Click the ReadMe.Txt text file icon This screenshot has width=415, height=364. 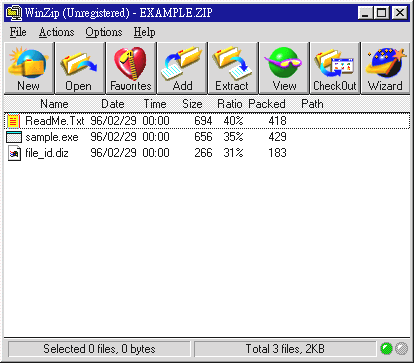(13, 121)
